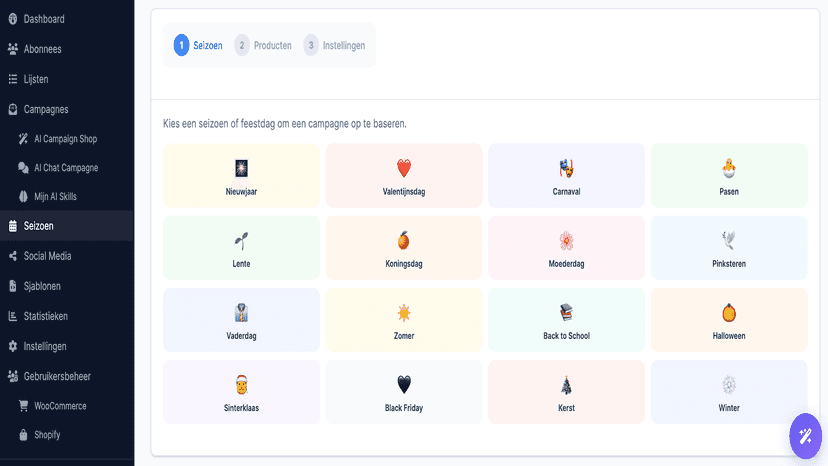The width and height of the screenshot is (828, 466).
Task: Pick the Koningsdag card
Action: click(x=404, y=247)
